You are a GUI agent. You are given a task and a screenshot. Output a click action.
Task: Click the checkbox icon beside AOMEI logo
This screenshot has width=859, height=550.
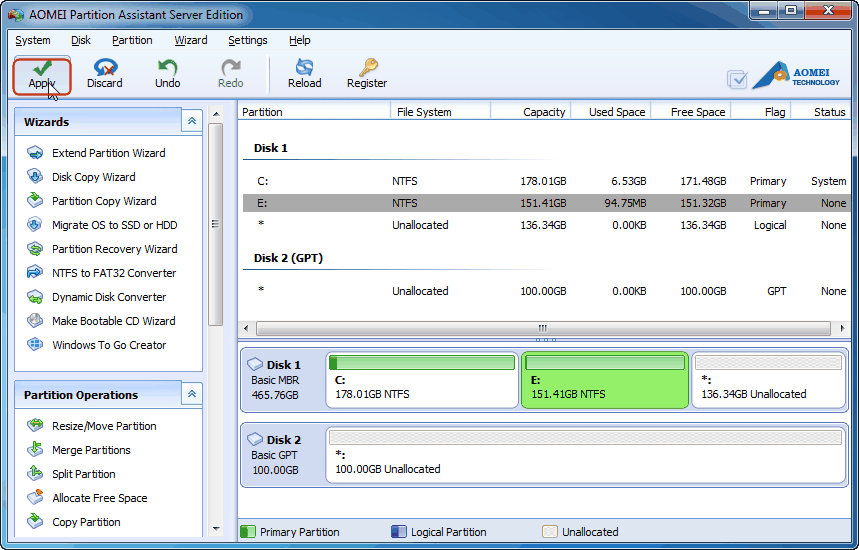(737, 80)
